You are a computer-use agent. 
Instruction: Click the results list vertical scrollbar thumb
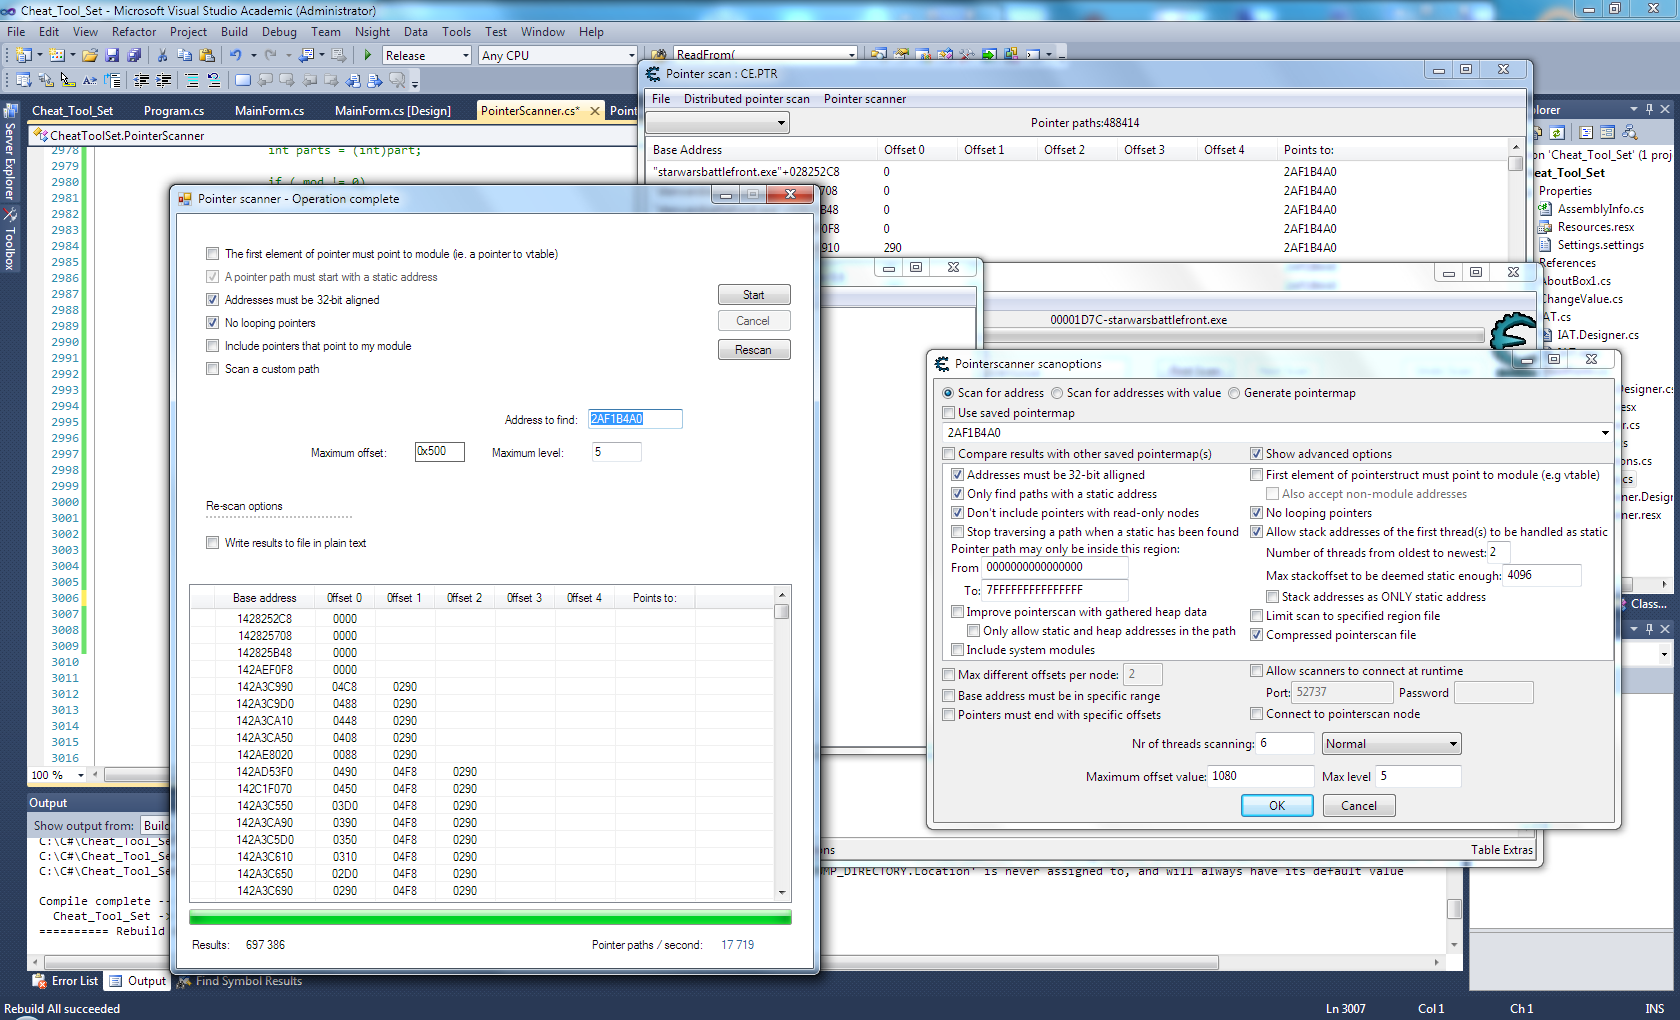tap(782, 612)
